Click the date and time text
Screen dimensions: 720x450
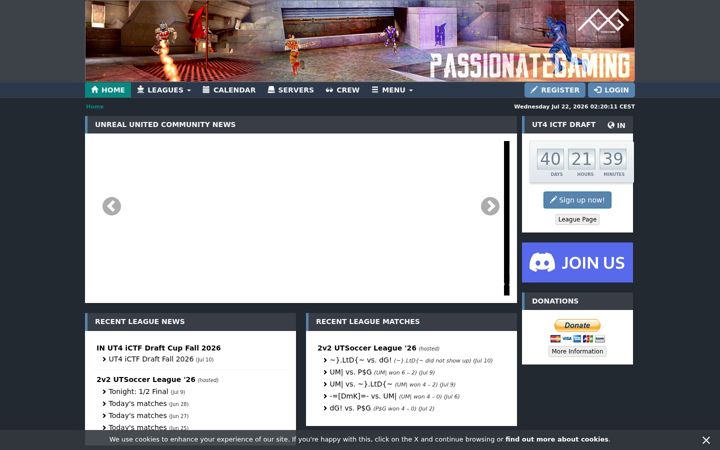pyautogui.click(x=574, y=107)
